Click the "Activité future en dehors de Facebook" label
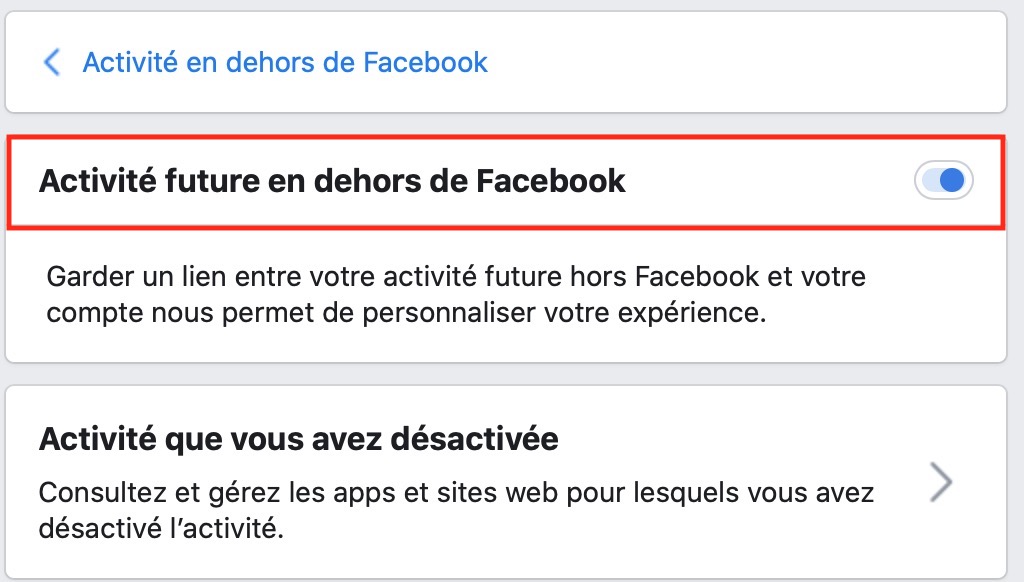 click(x=332, y=181)
